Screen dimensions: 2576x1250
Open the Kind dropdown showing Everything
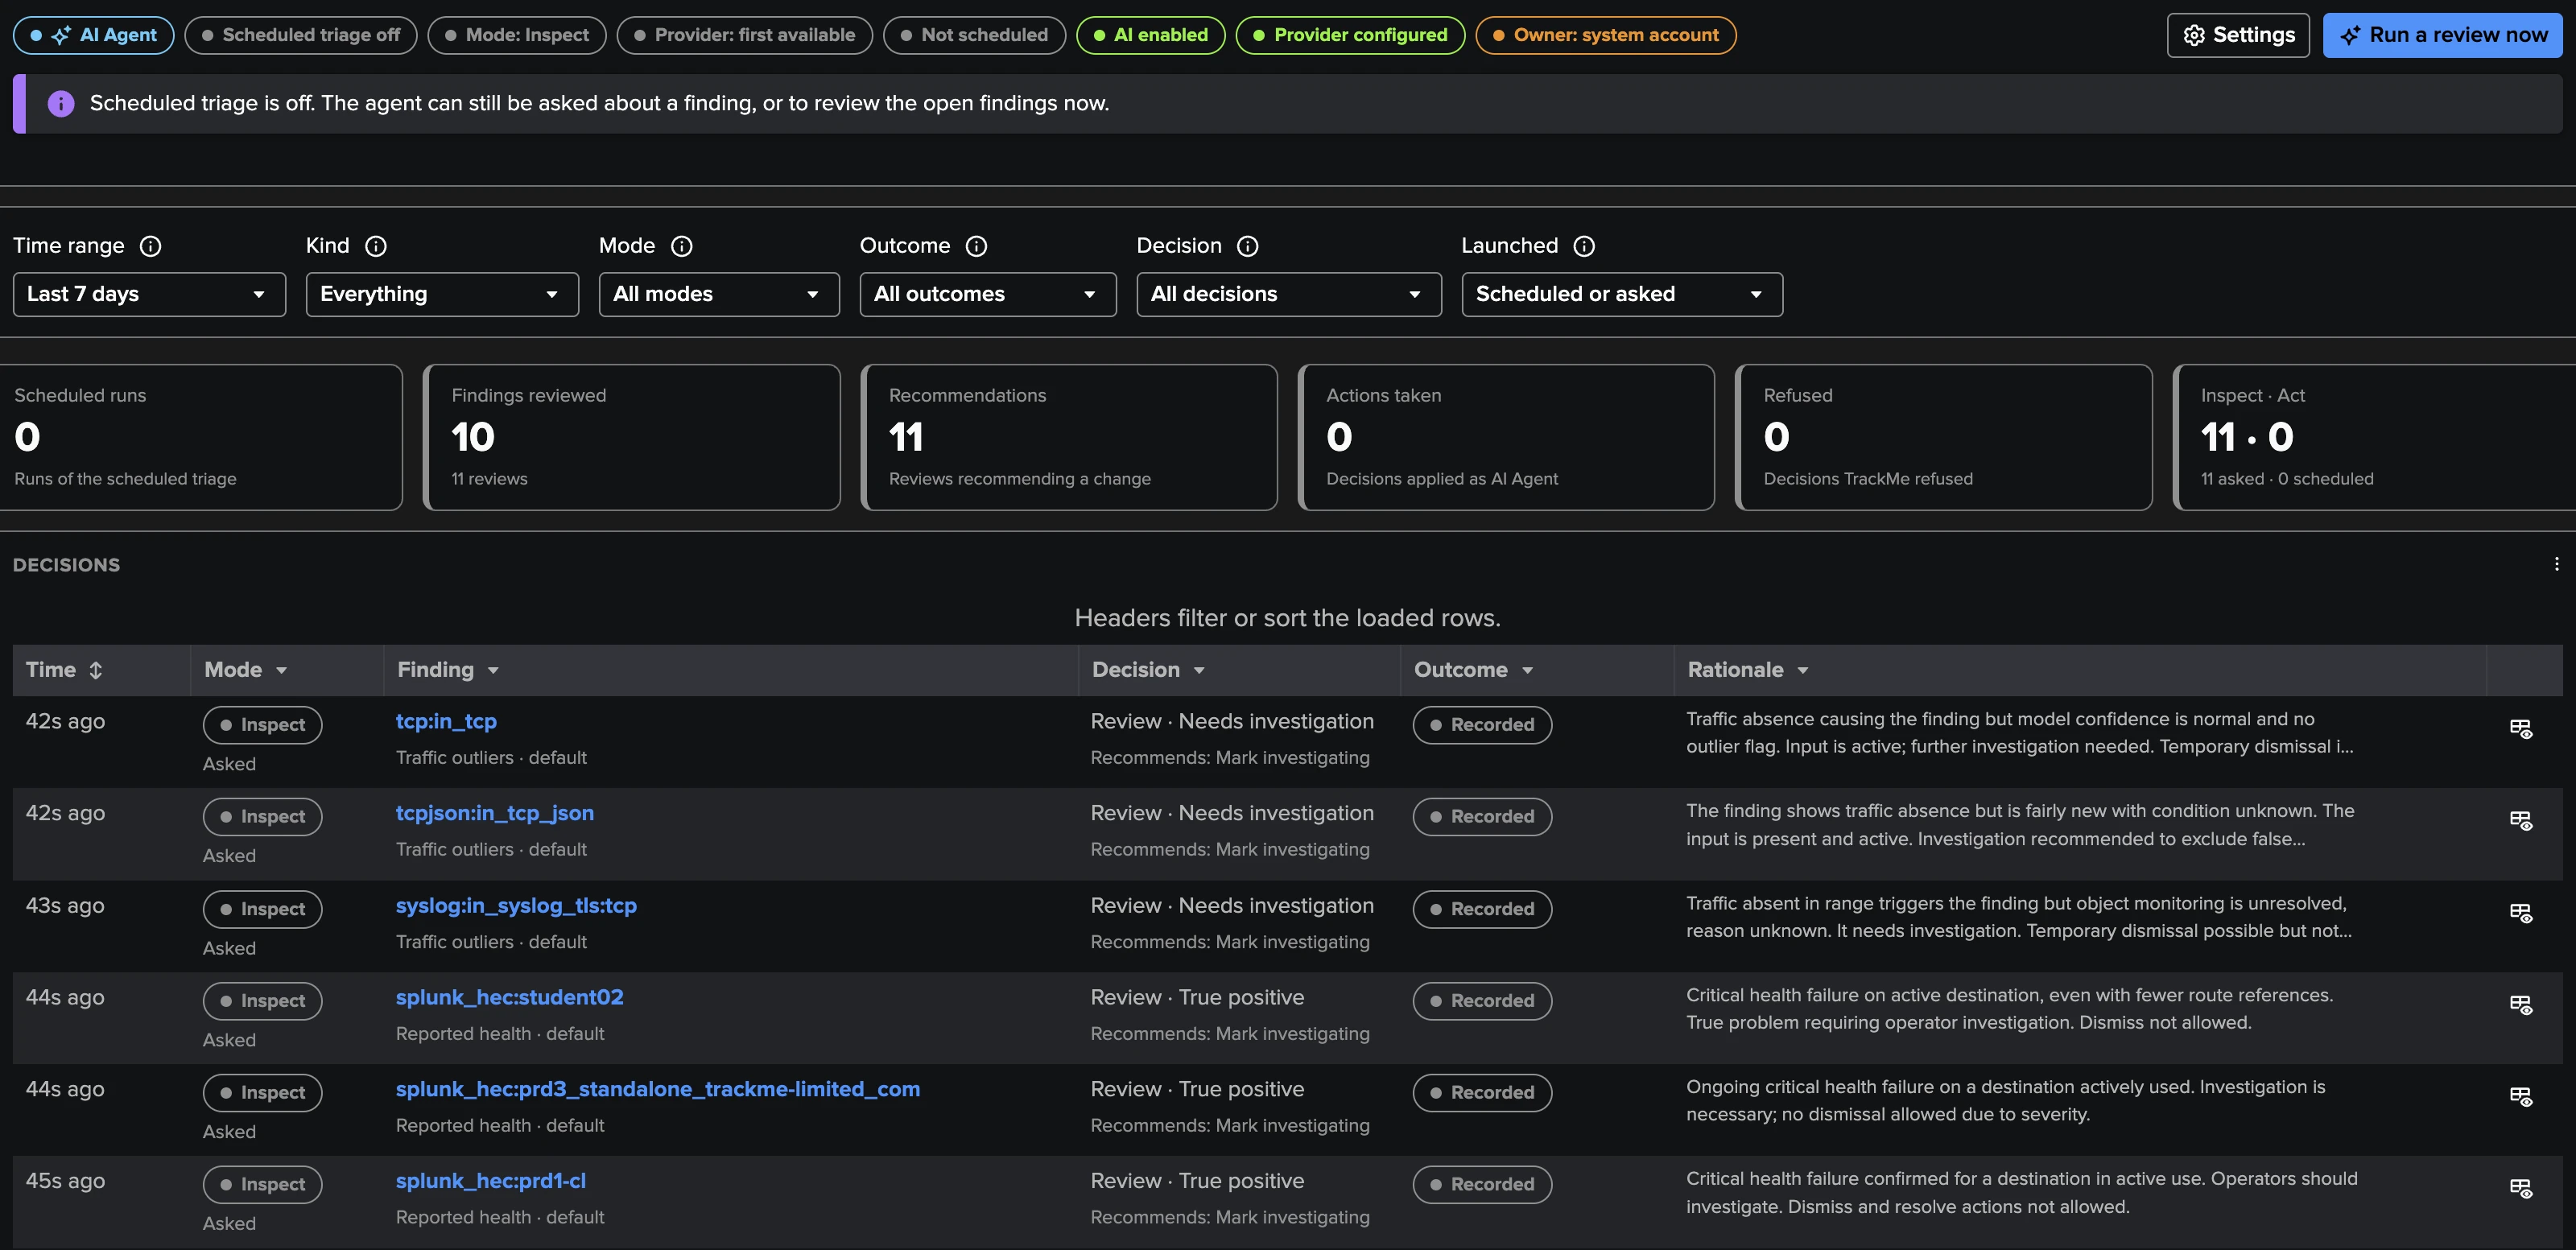[x=442, y=294]
